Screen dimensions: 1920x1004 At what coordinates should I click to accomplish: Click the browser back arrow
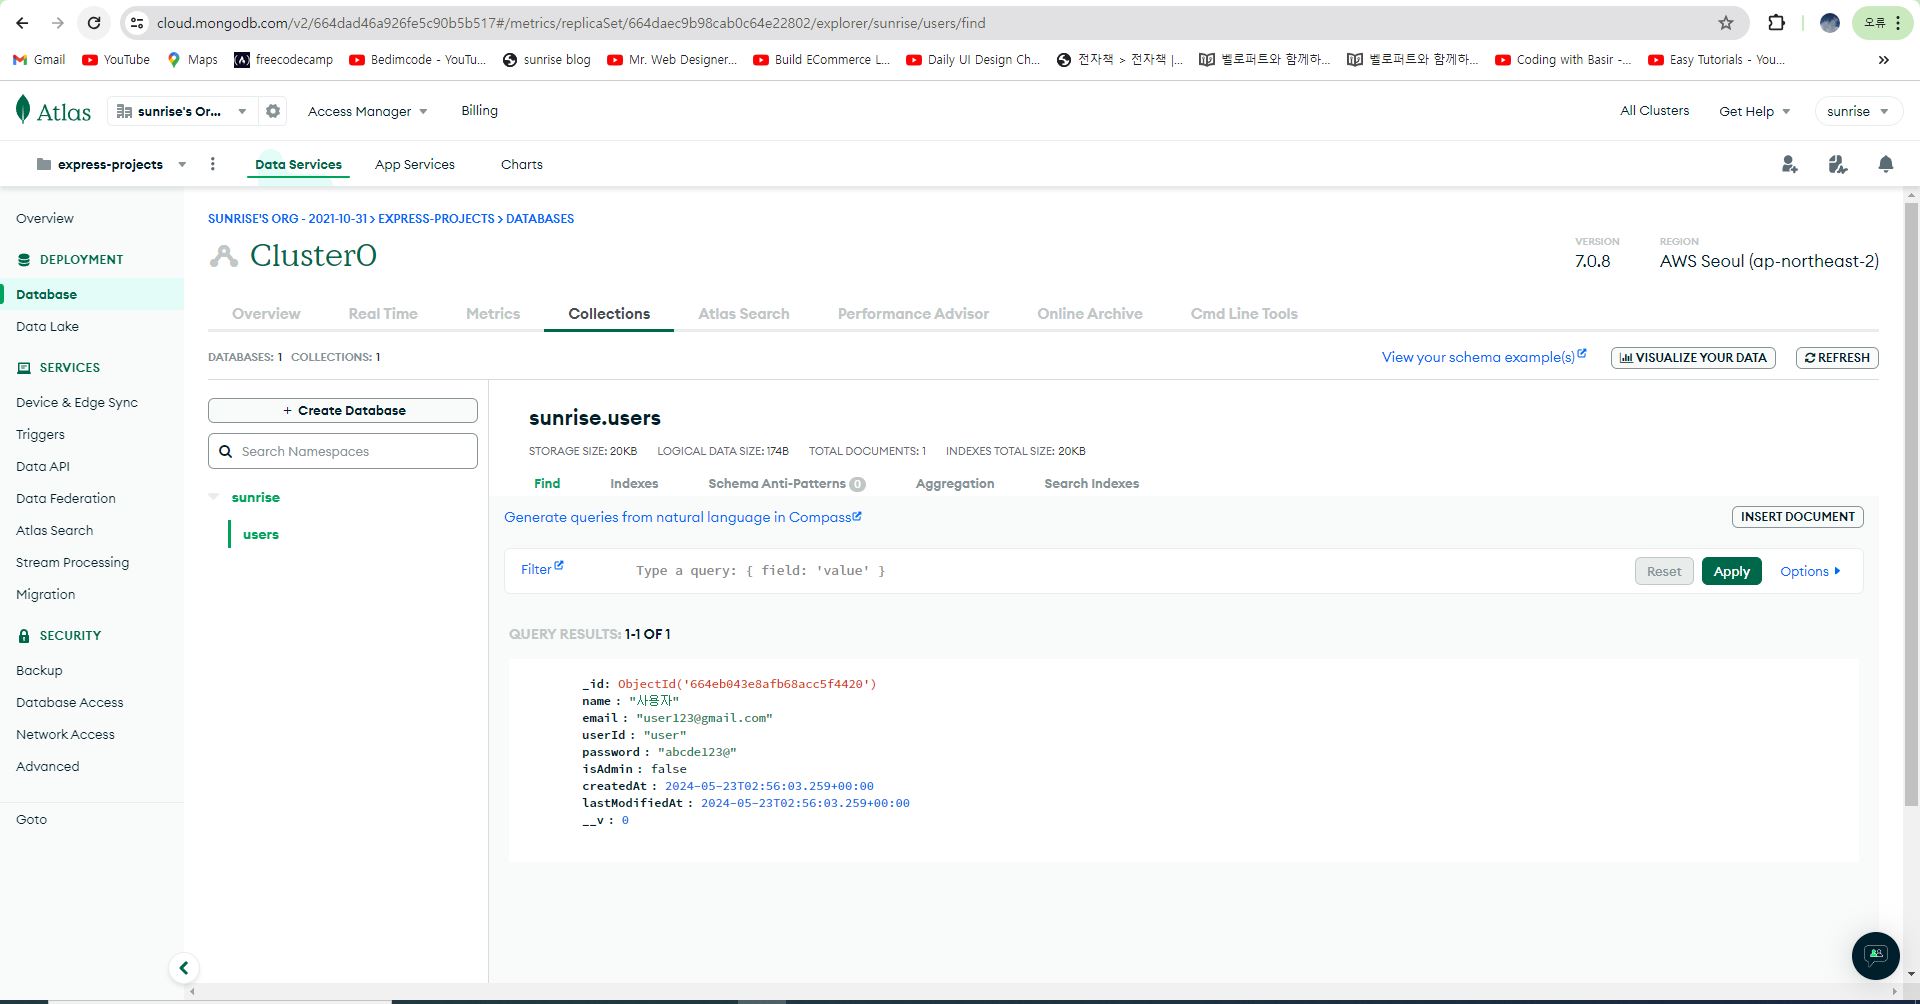22,23
